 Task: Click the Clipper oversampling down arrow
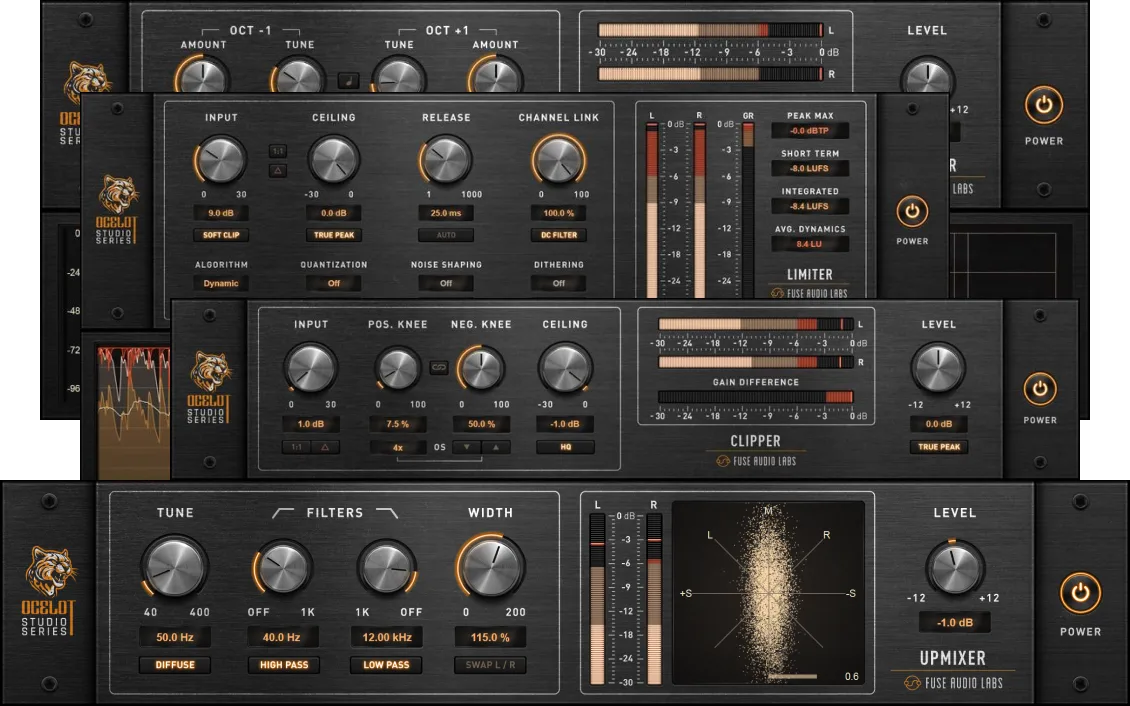point(466,447)
